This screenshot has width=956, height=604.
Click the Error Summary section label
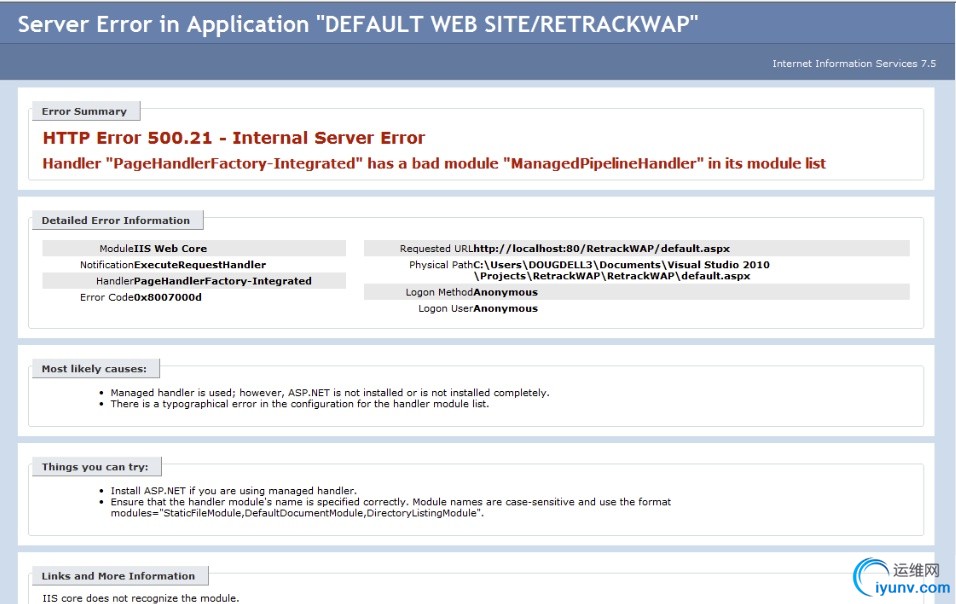click(84, 112)
